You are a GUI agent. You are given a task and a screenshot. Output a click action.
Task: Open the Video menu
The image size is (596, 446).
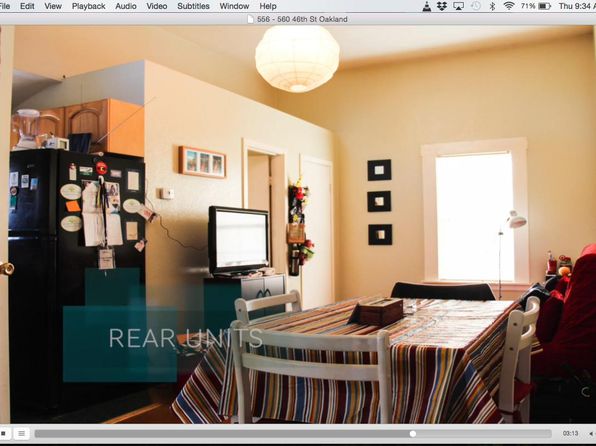157,6
